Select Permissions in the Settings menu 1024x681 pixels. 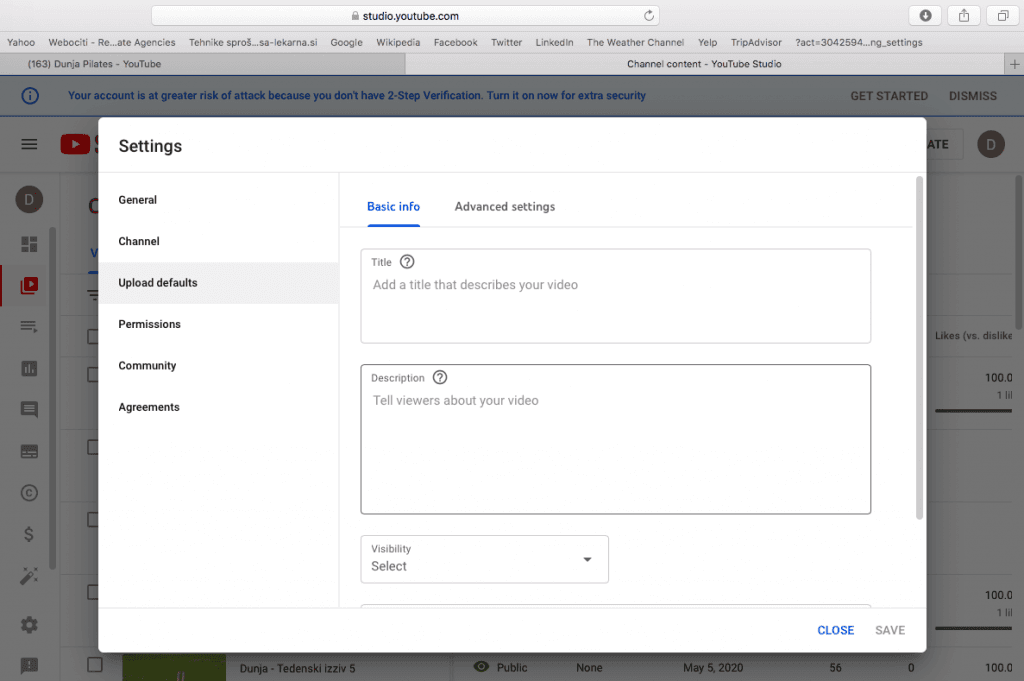coord(149,324)
